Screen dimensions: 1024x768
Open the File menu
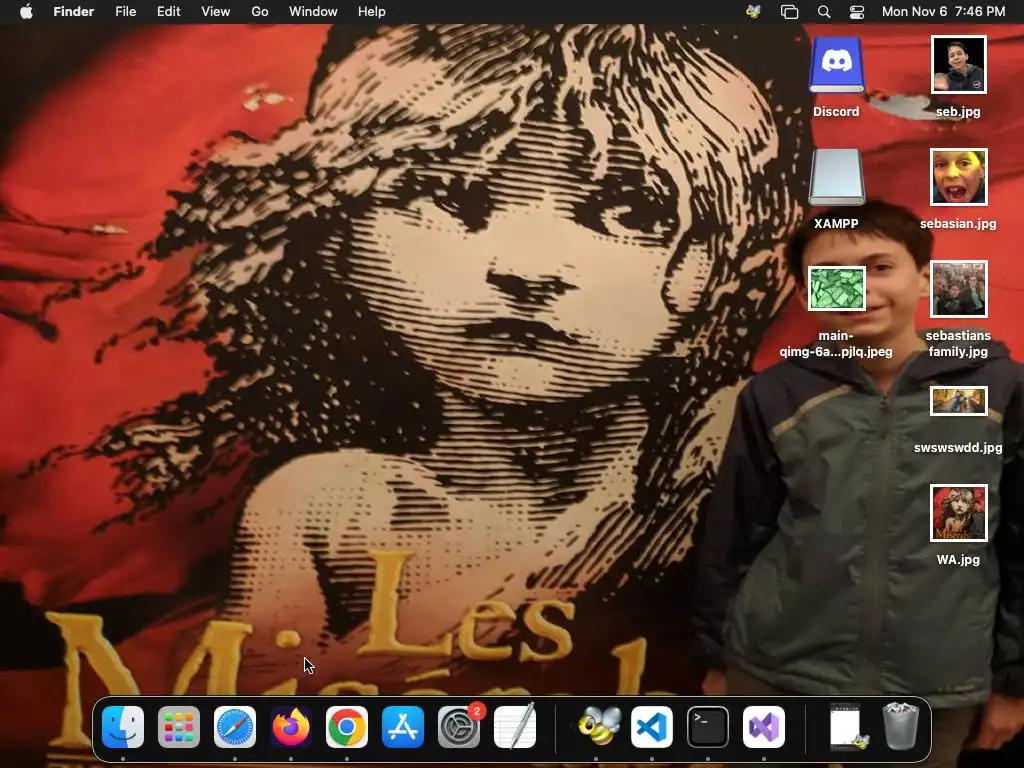coord(125,12)
